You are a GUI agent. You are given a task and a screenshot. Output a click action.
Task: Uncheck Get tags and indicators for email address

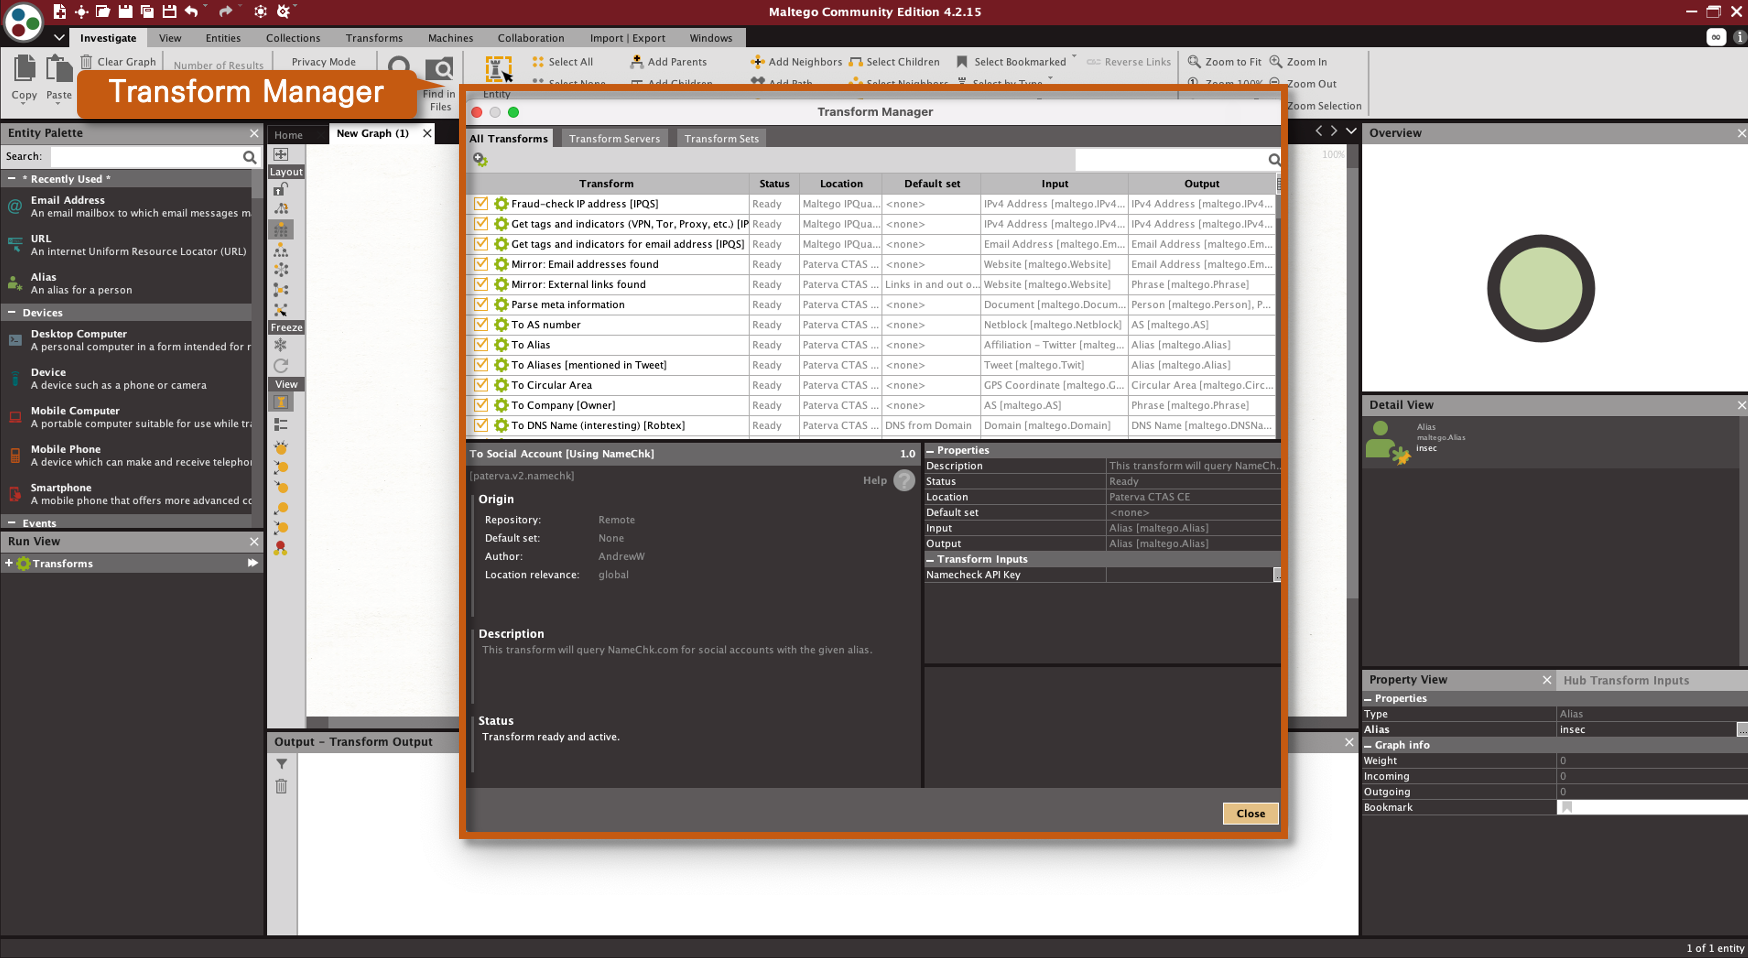point(481,244)
